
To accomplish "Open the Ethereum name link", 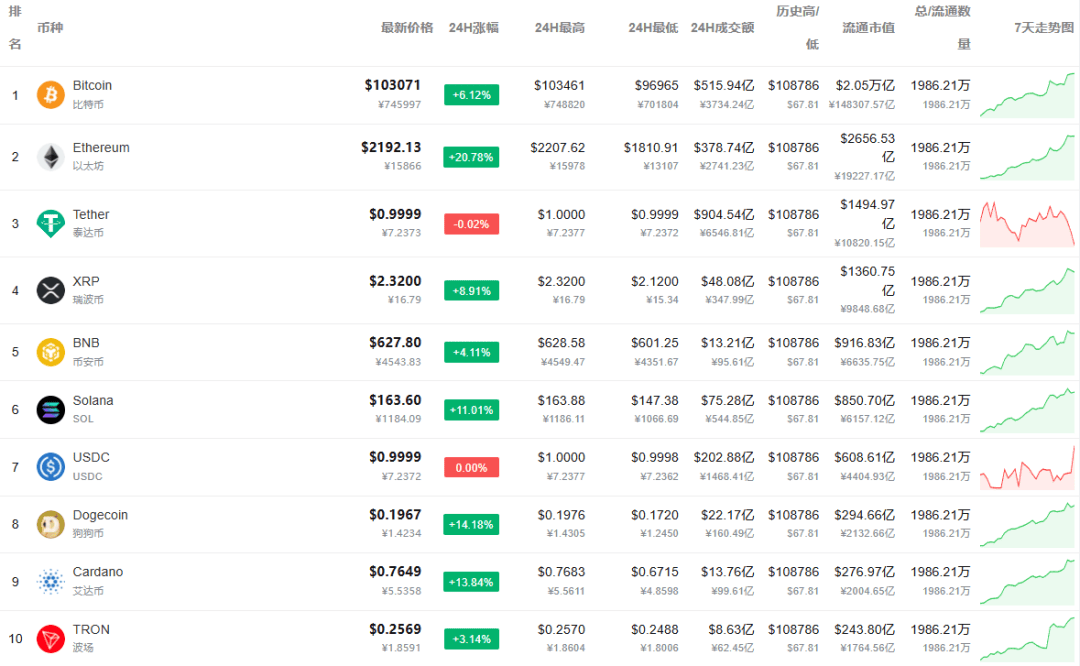I will click(x=101, y=148).
